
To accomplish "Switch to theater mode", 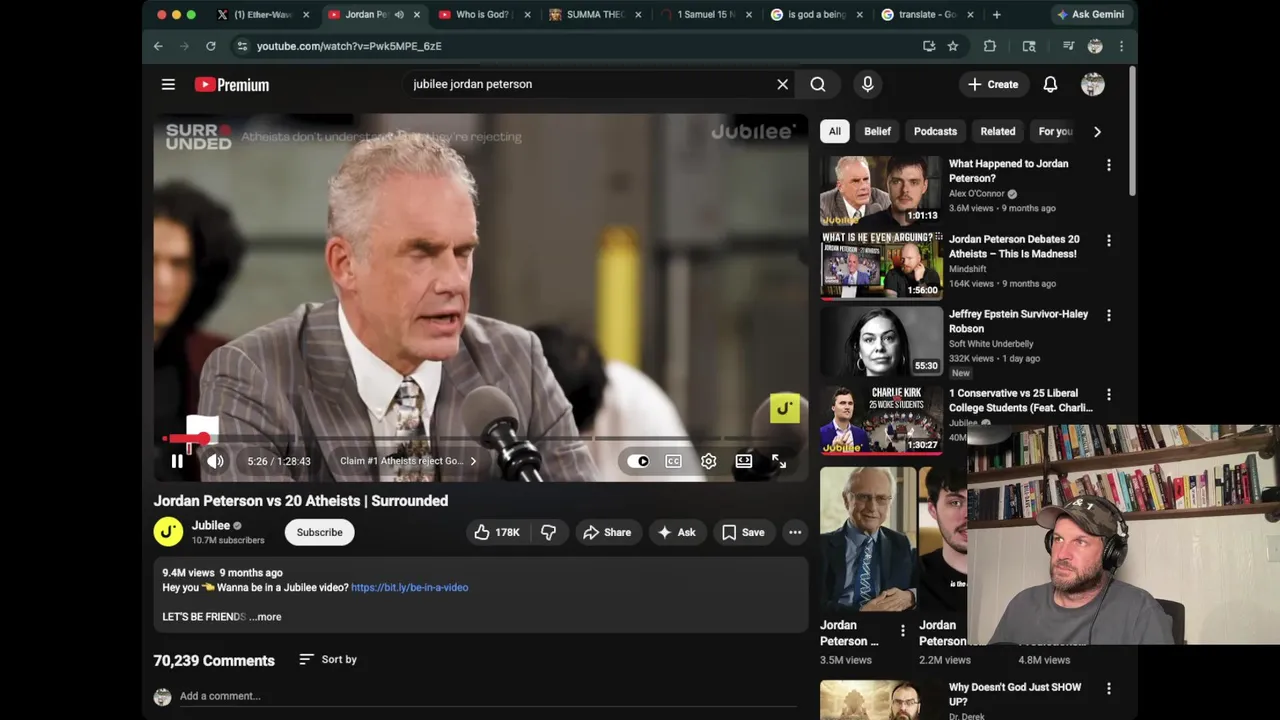I will point(744,461).
